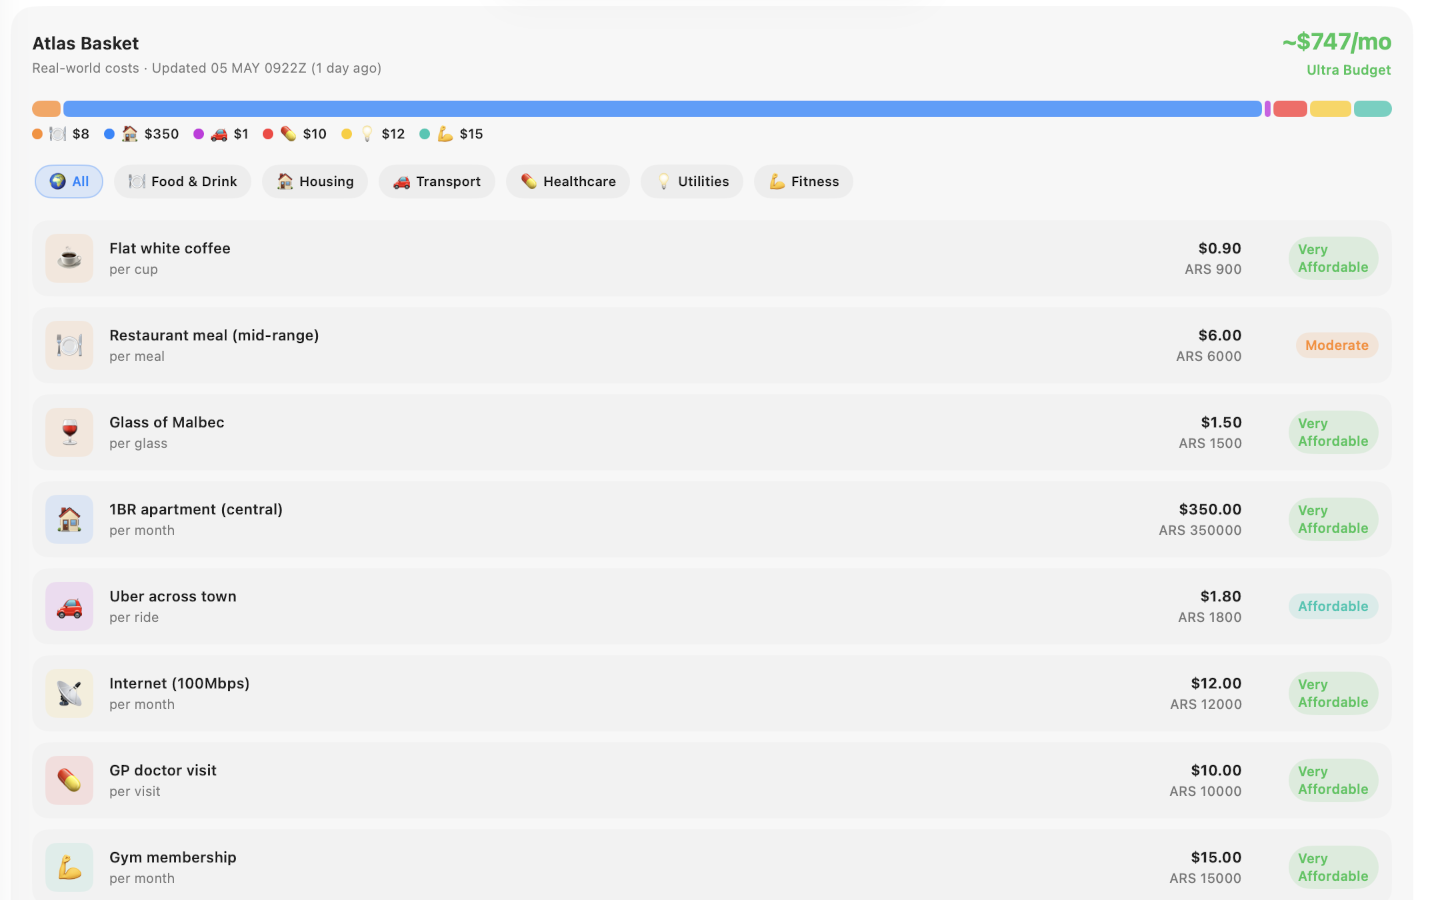Click the orange food segment of cost bar

pos(46,109)
